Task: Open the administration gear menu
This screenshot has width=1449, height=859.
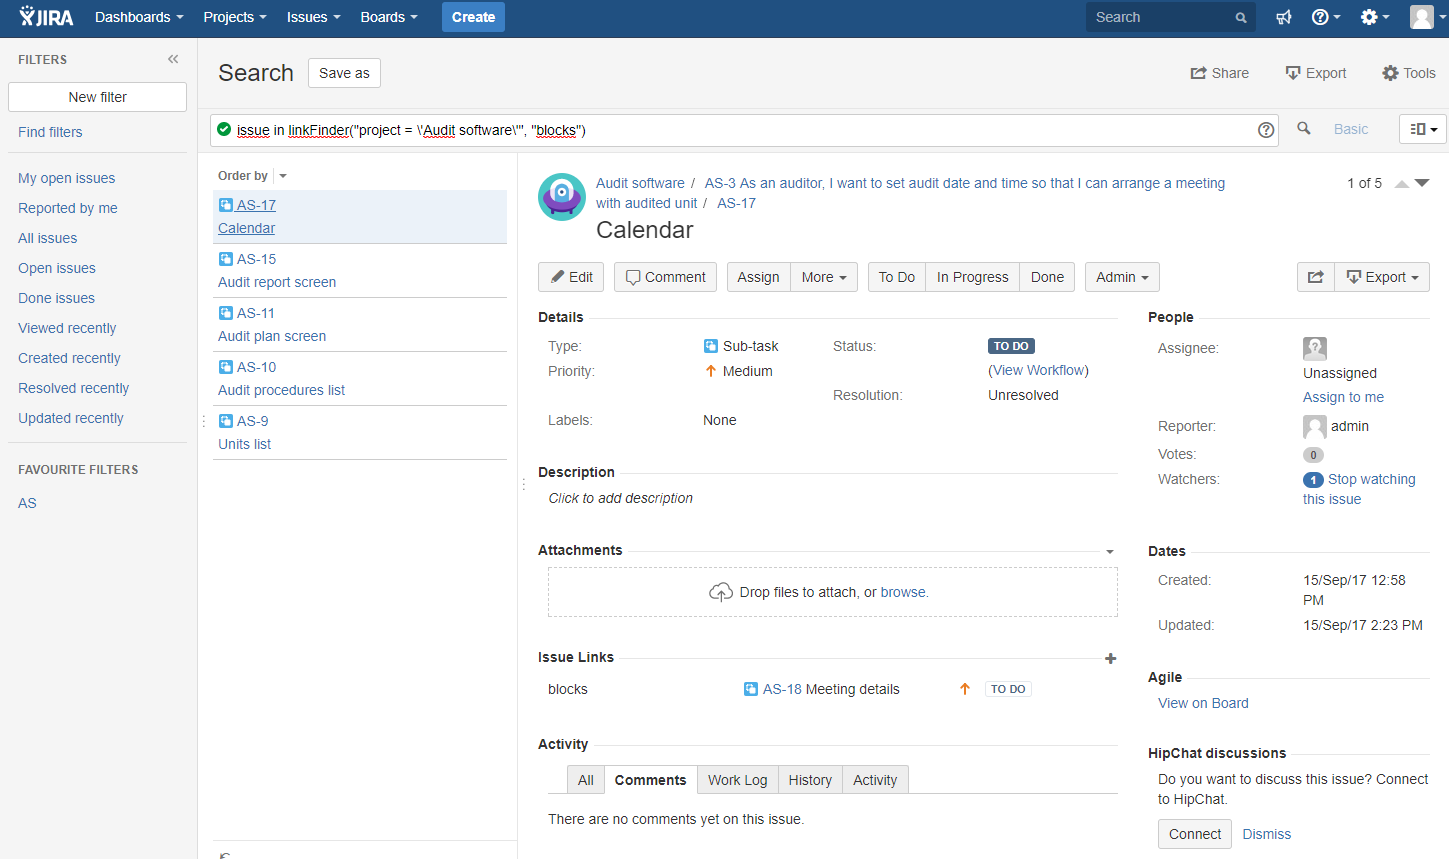Action: point(1375,17)
